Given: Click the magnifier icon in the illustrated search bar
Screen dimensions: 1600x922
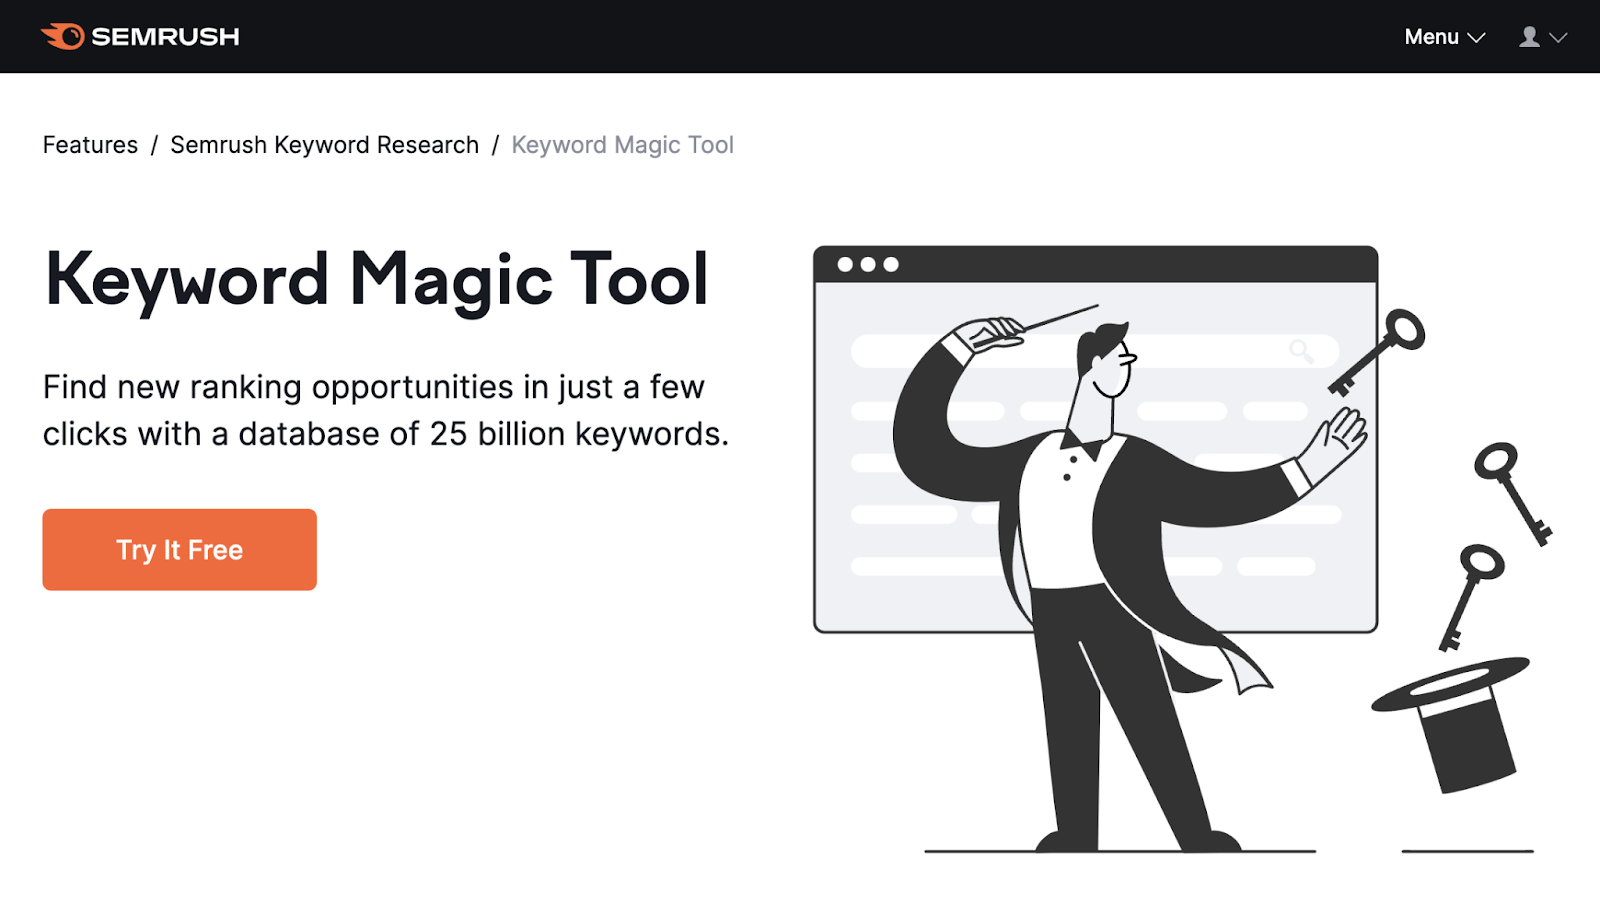Looking at the screenshot, I should pyautogui.click(x=1300, y=351).
